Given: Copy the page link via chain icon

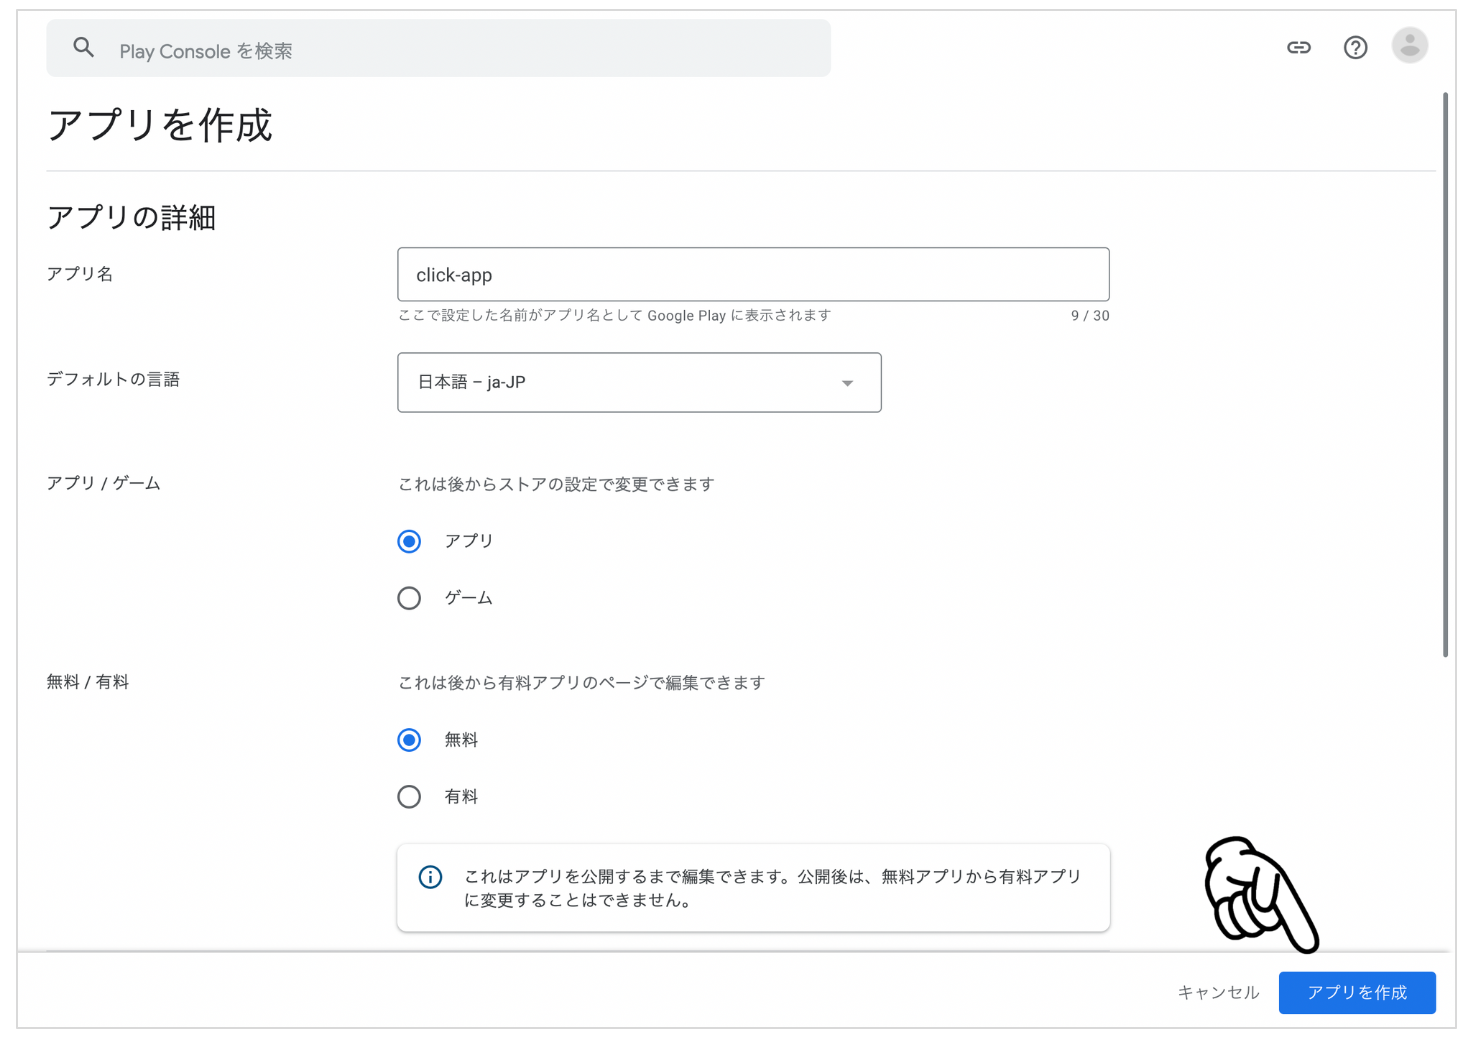Looking at the screenshot, I should pos(1298,47).
